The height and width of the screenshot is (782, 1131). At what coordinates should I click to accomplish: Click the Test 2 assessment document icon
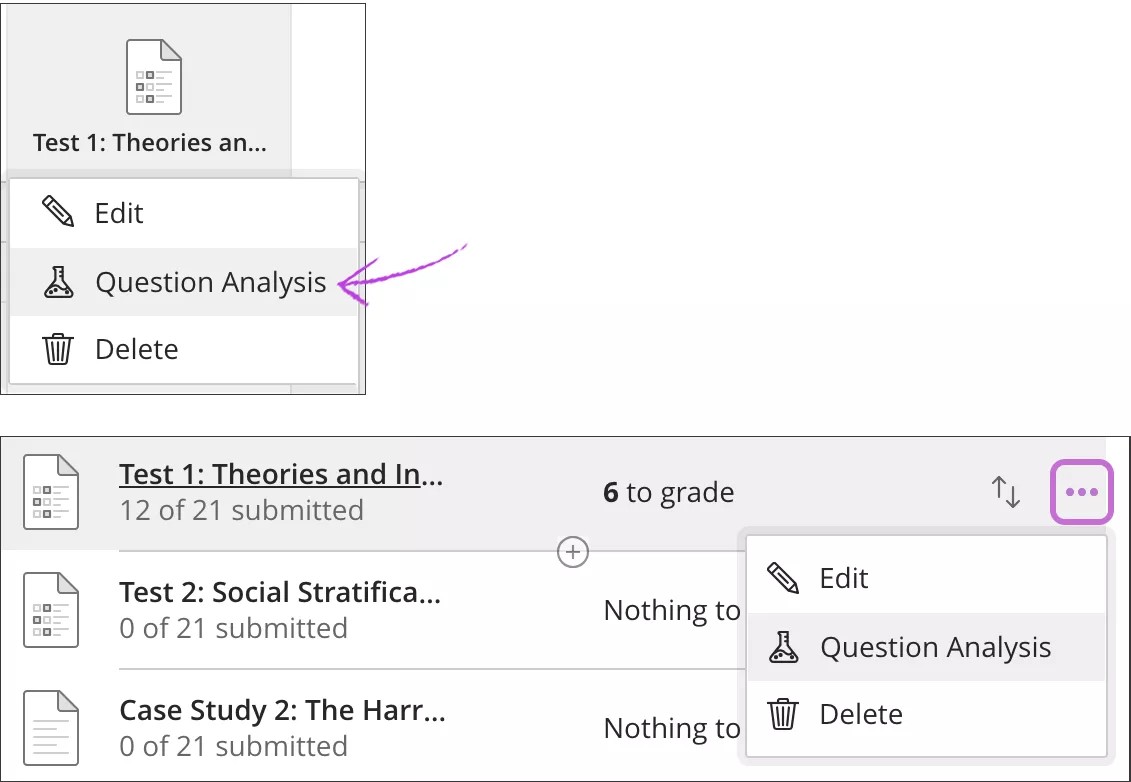click(x=51, y=609)
